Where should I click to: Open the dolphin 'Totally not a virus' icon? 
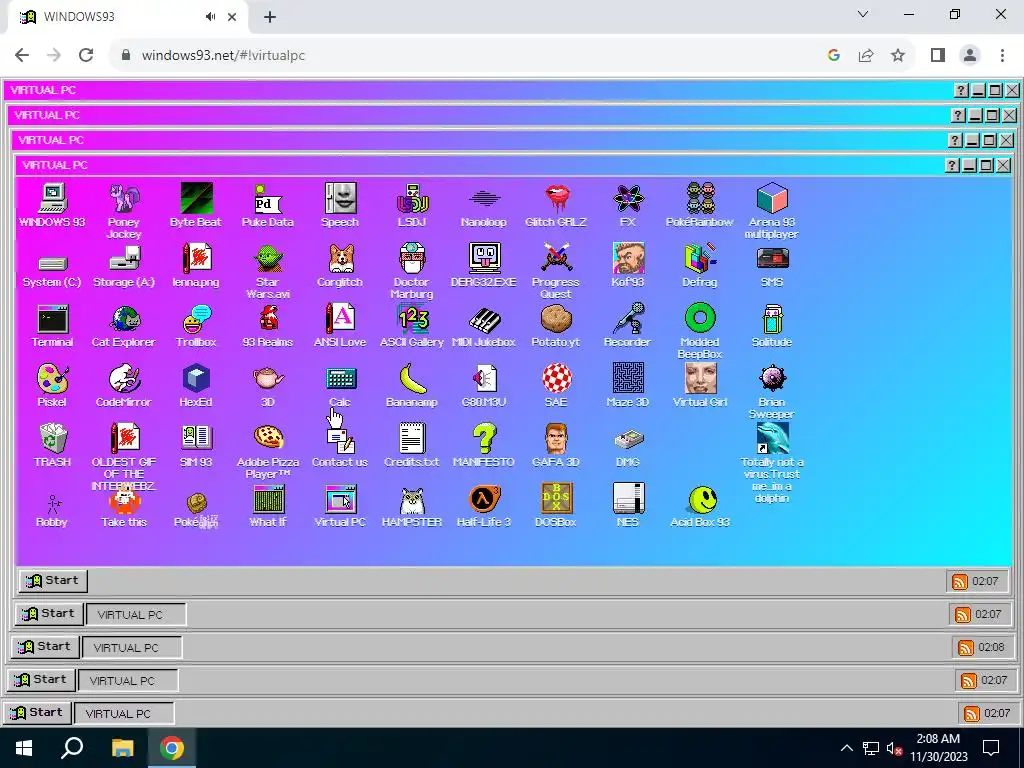pos(772,462)
